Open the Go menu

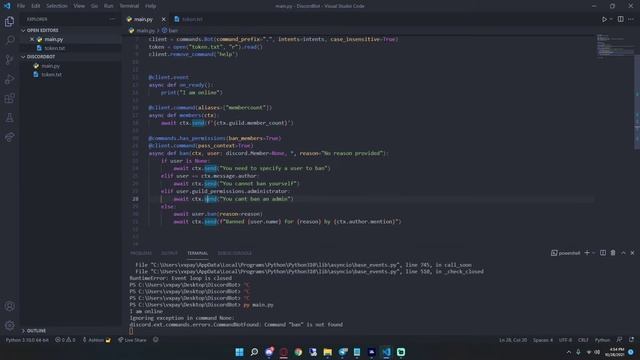(94, 6)
